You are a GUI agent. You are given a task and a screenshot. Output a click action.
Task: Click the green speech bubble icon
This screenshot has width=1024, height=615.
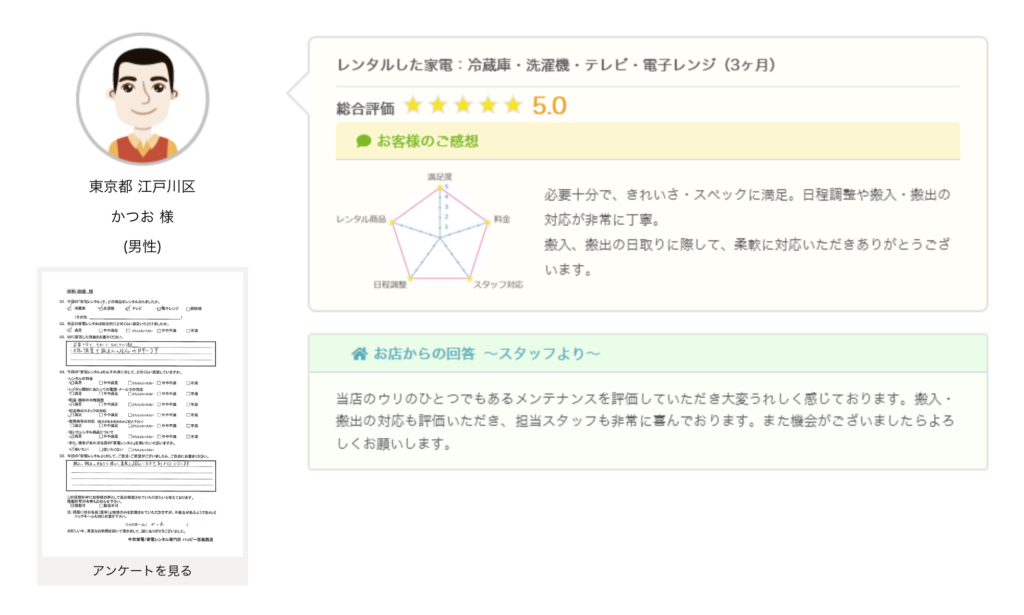pos(364,141)
